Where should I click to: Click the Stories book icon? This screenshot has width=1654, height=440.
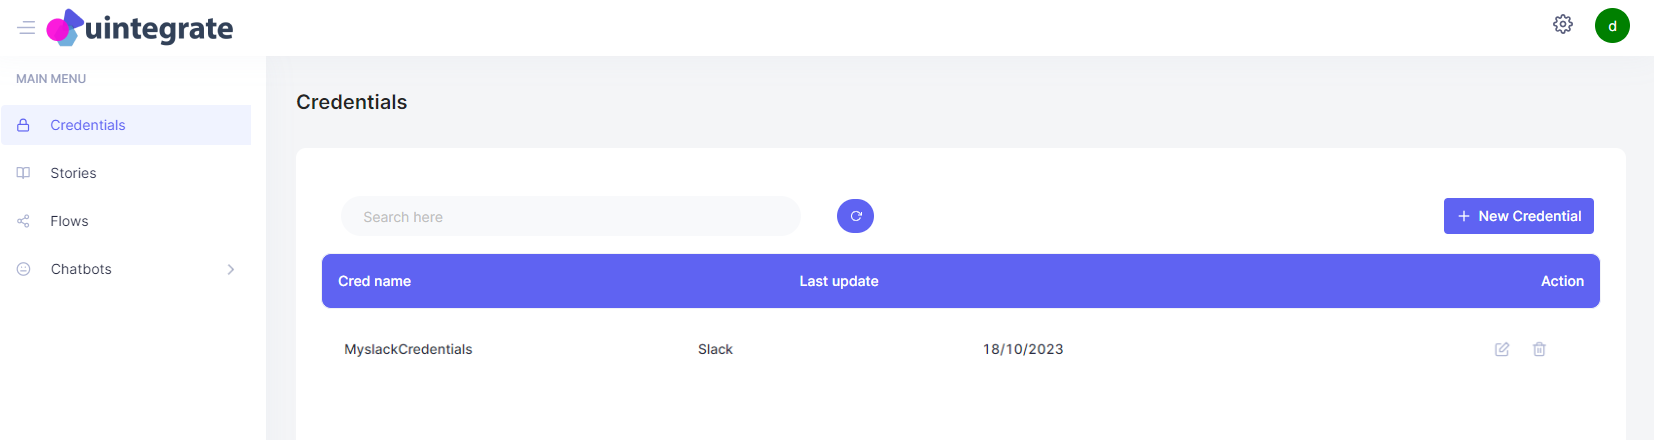[x=23, y=173]
